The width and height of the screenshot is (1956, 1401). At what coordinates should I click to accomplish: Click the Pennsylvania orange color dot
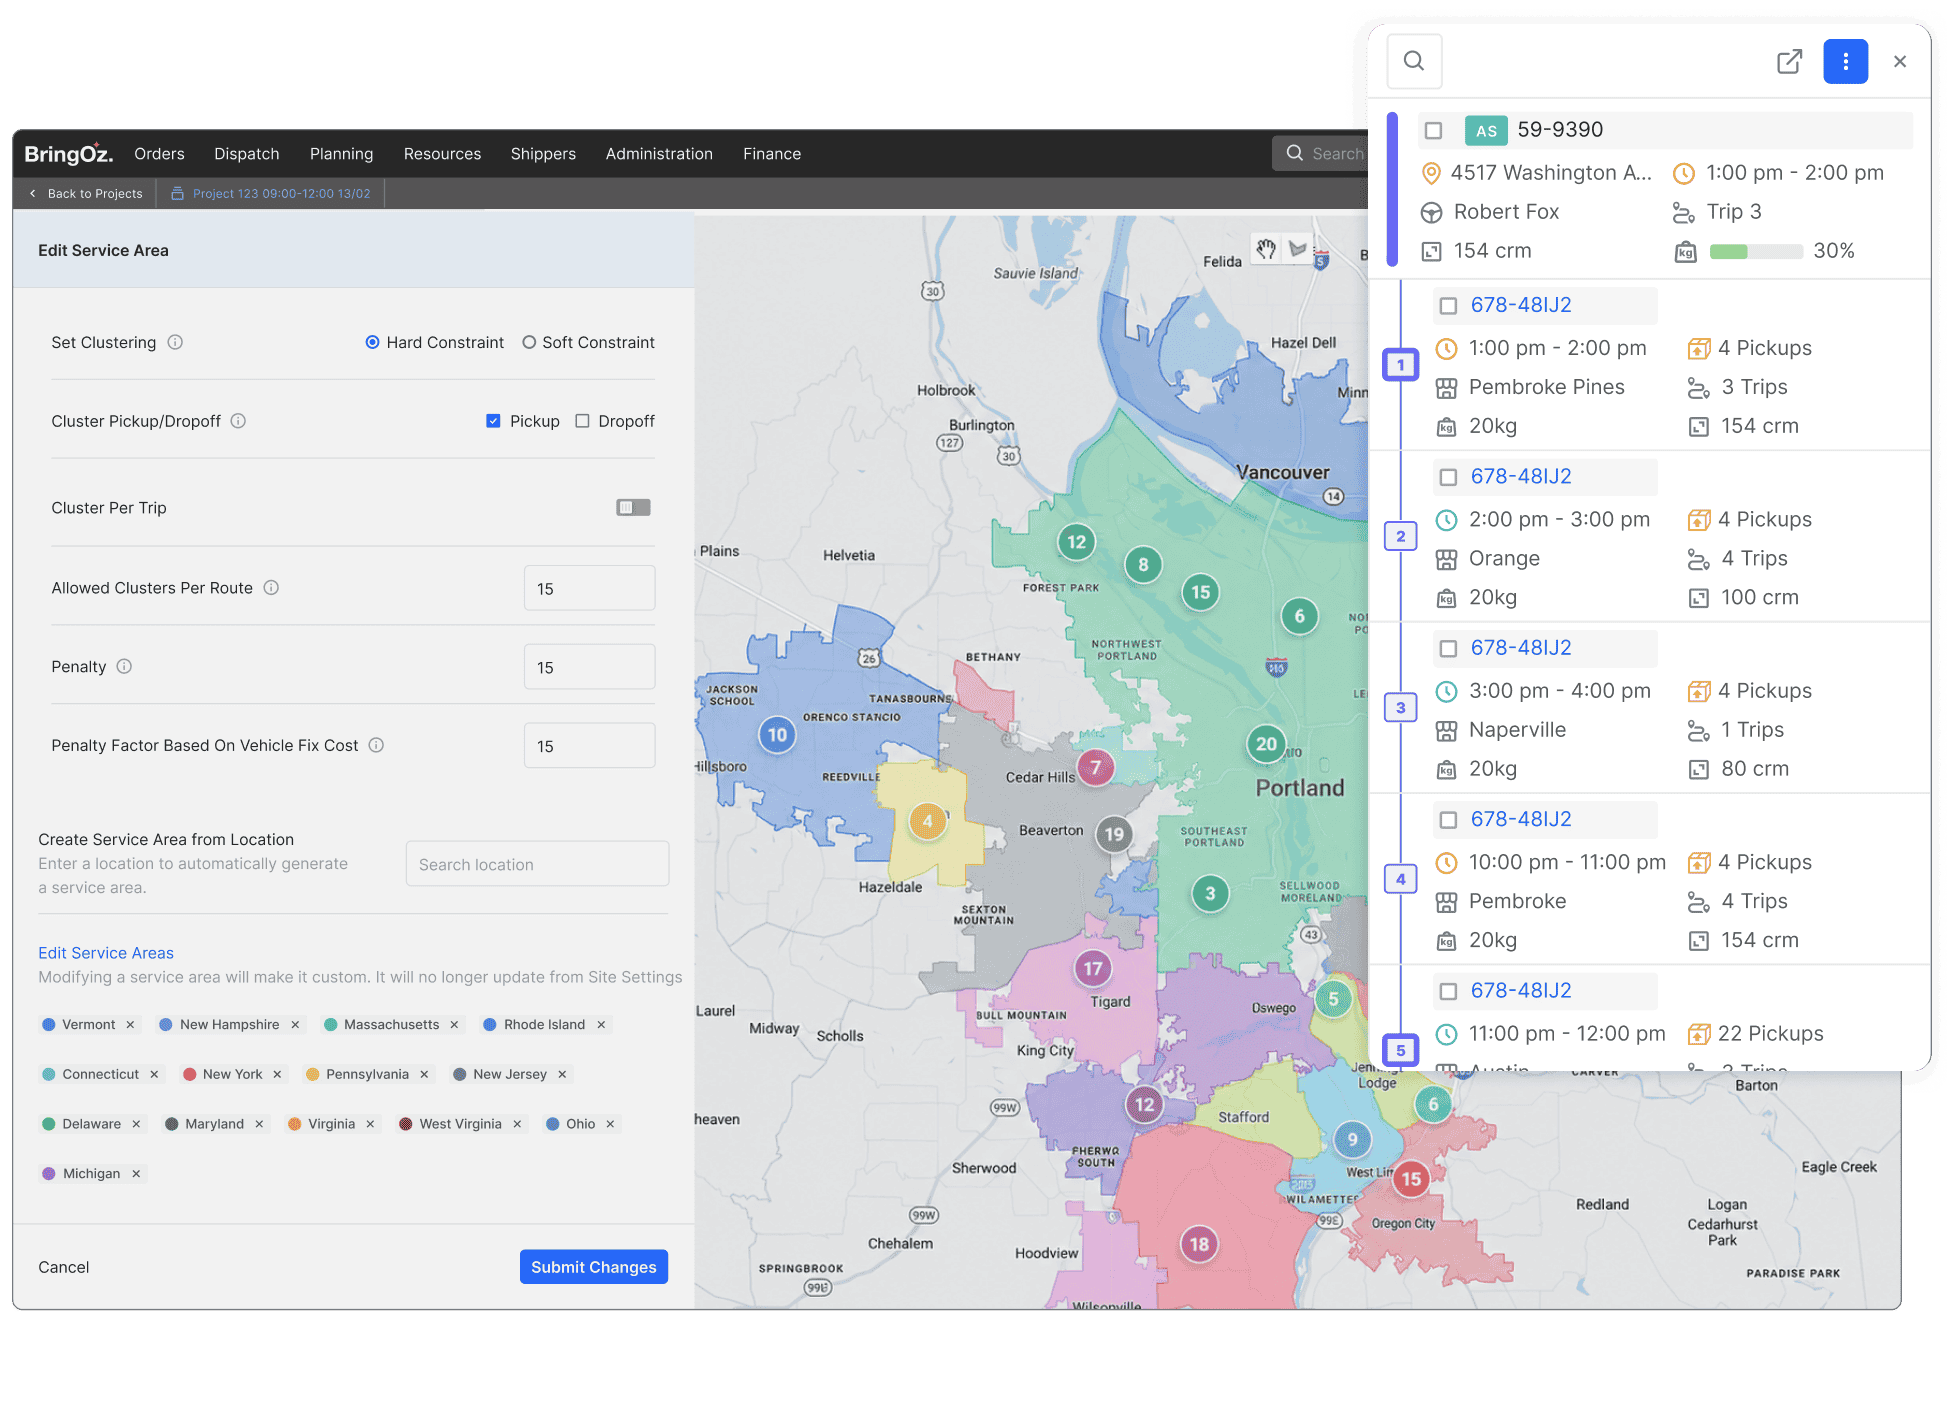[312, 1074]
